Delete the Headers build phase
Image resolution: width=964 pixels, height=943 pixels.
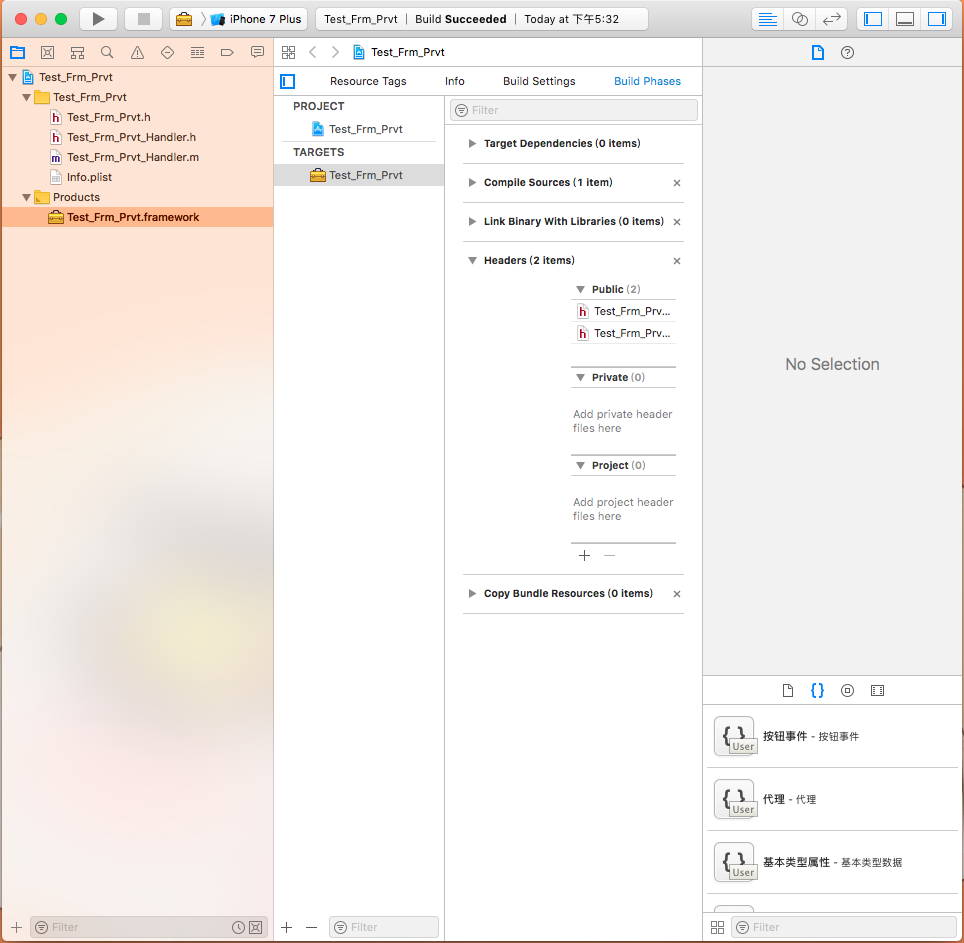(x=677, y=261)
